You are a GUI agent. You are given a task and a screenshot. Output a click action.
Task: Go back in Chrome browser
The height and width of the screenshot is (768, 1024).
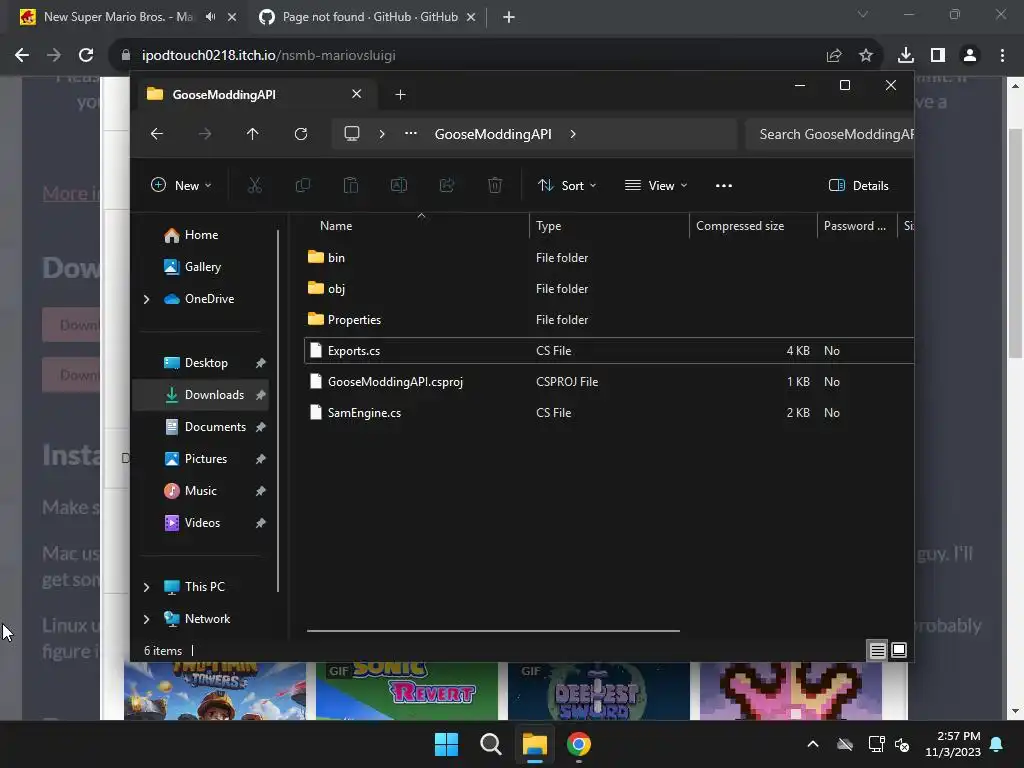22,56
